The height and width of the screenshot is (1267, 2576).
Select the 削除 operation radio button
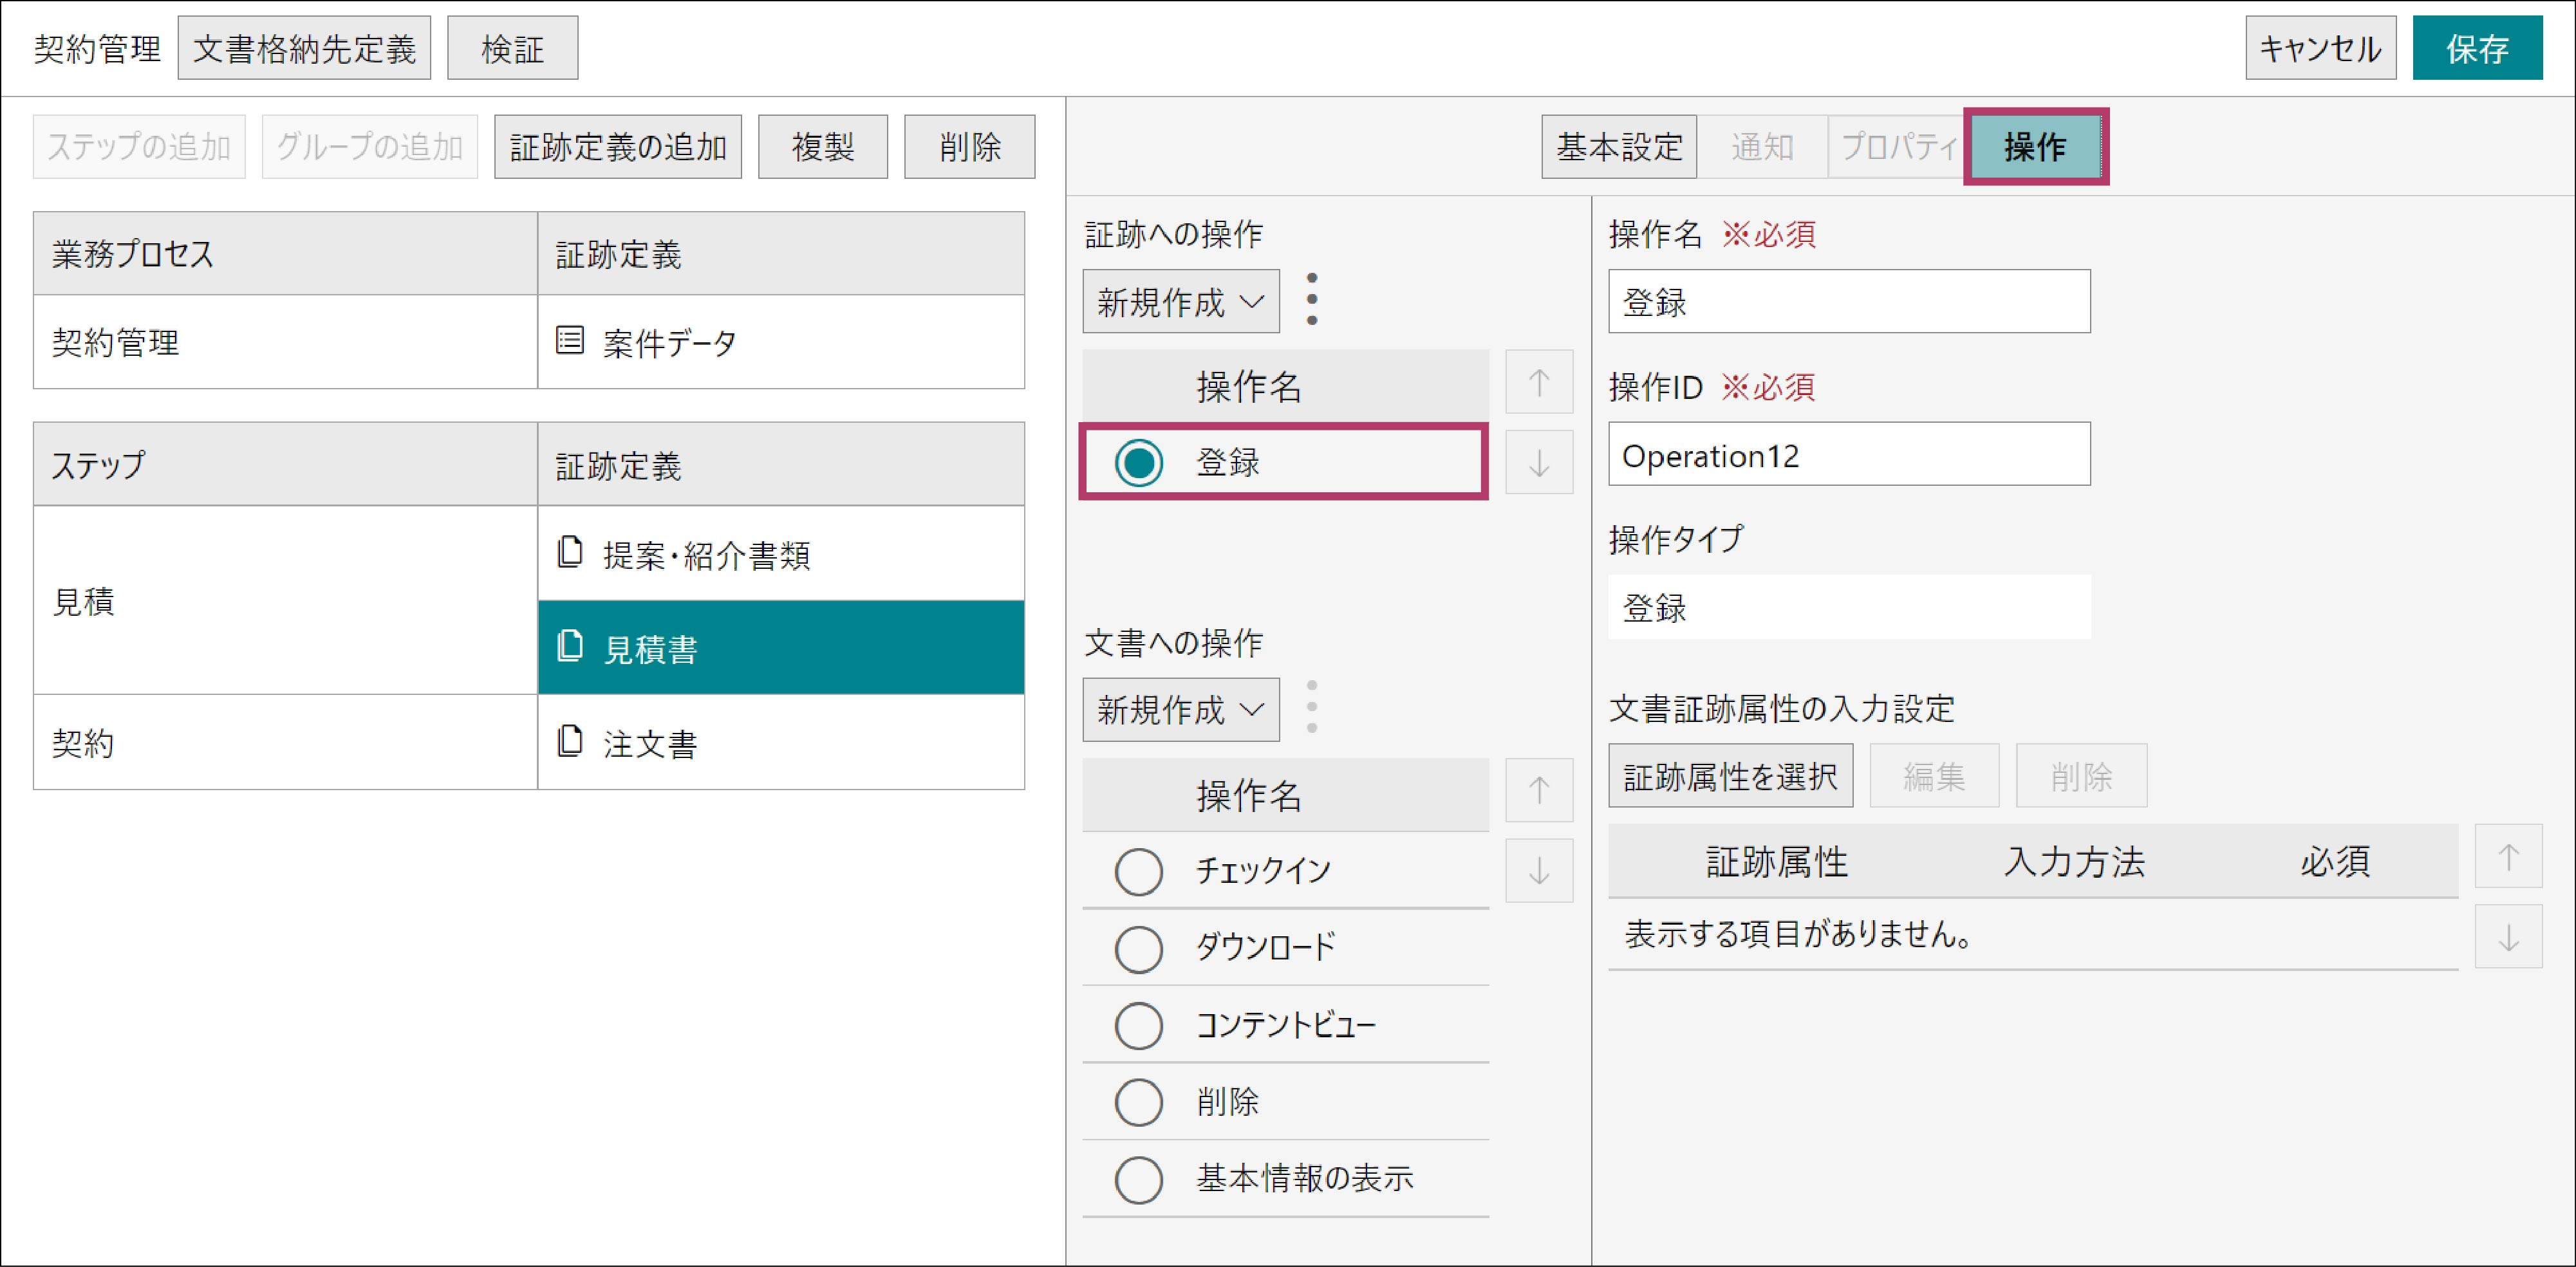tap(1138, 1102)
